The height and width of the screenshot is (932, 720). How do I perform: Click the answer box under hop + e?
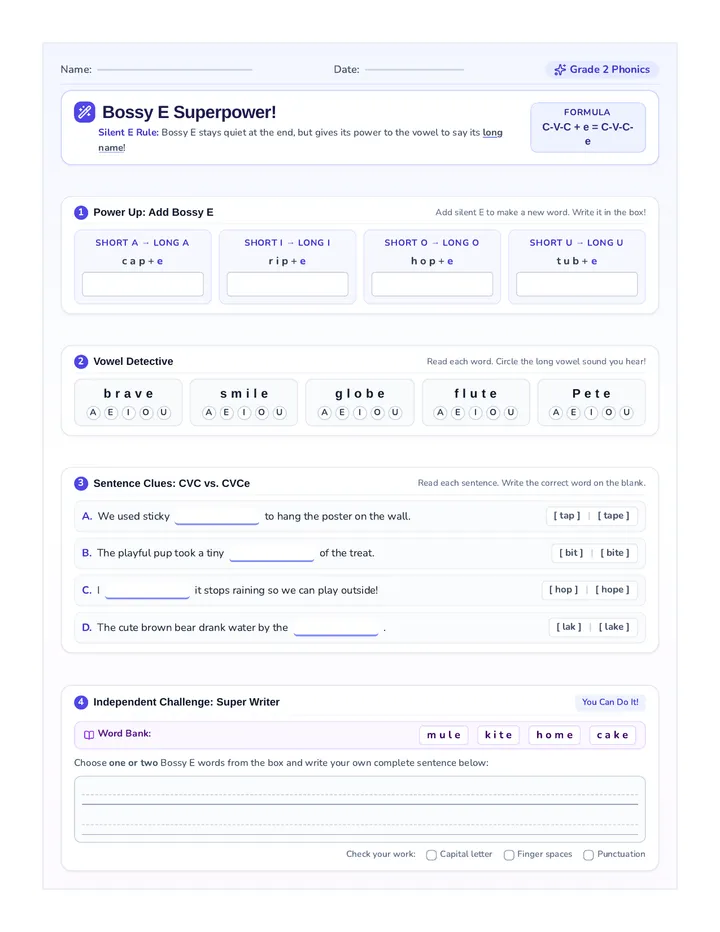pos(432,284)
